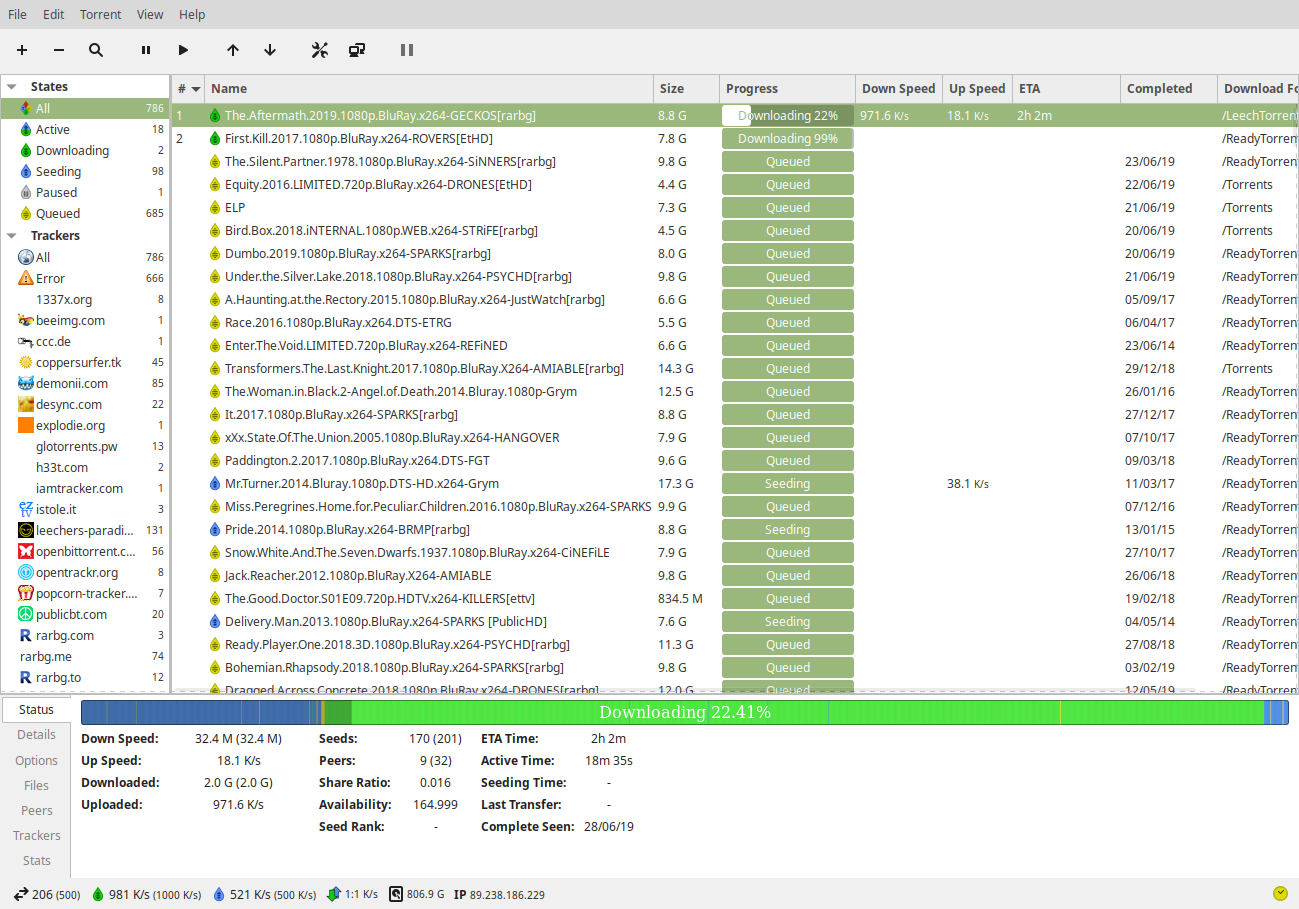Collapse the Trackers section in sidebar
Viewport: 1299px width, 909px height.
click(x=13, y=236)
